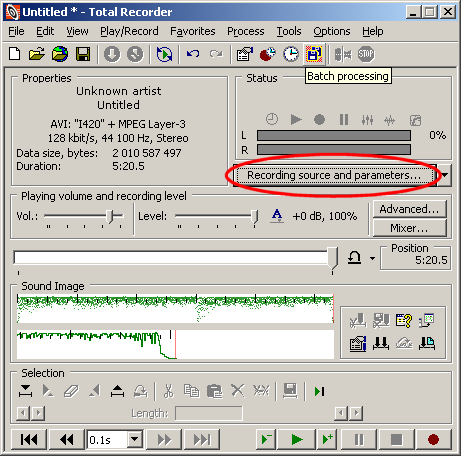Screen dimensions: 461x456
Task: Click the record indicator in Status panel
Action: (319, 119)
